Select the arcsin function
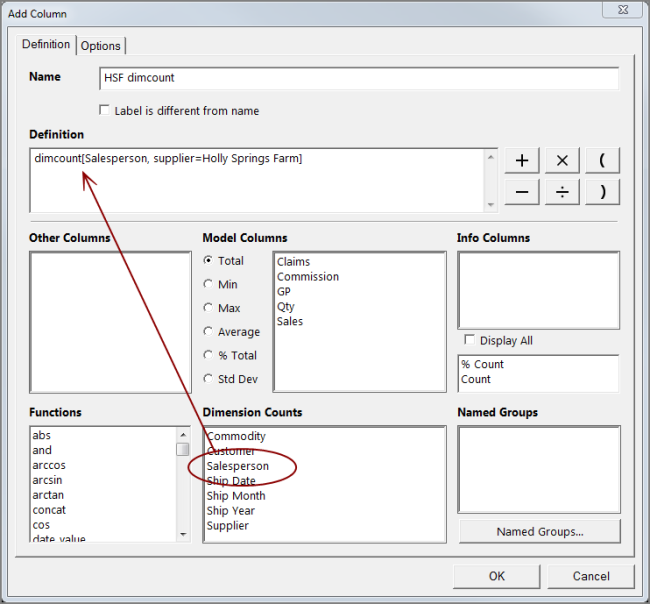Viewport: 650px width, 604px height. [x=47, y=480]
